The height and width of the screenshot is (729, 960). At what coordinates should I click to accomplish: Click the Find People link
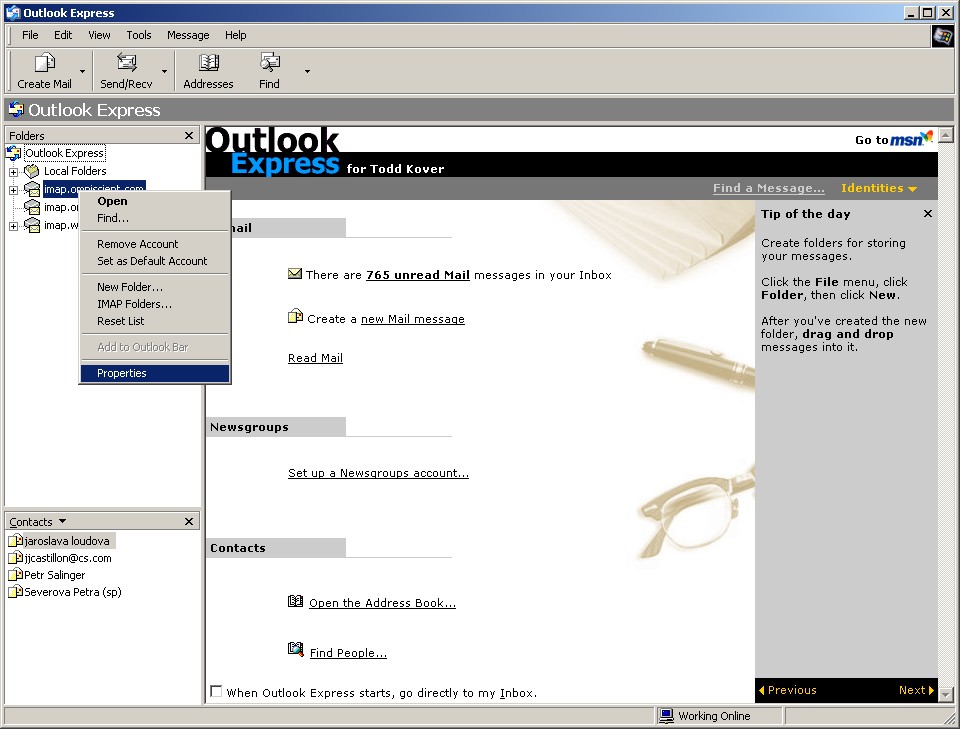pyautogui.click(x=348, y=653)
